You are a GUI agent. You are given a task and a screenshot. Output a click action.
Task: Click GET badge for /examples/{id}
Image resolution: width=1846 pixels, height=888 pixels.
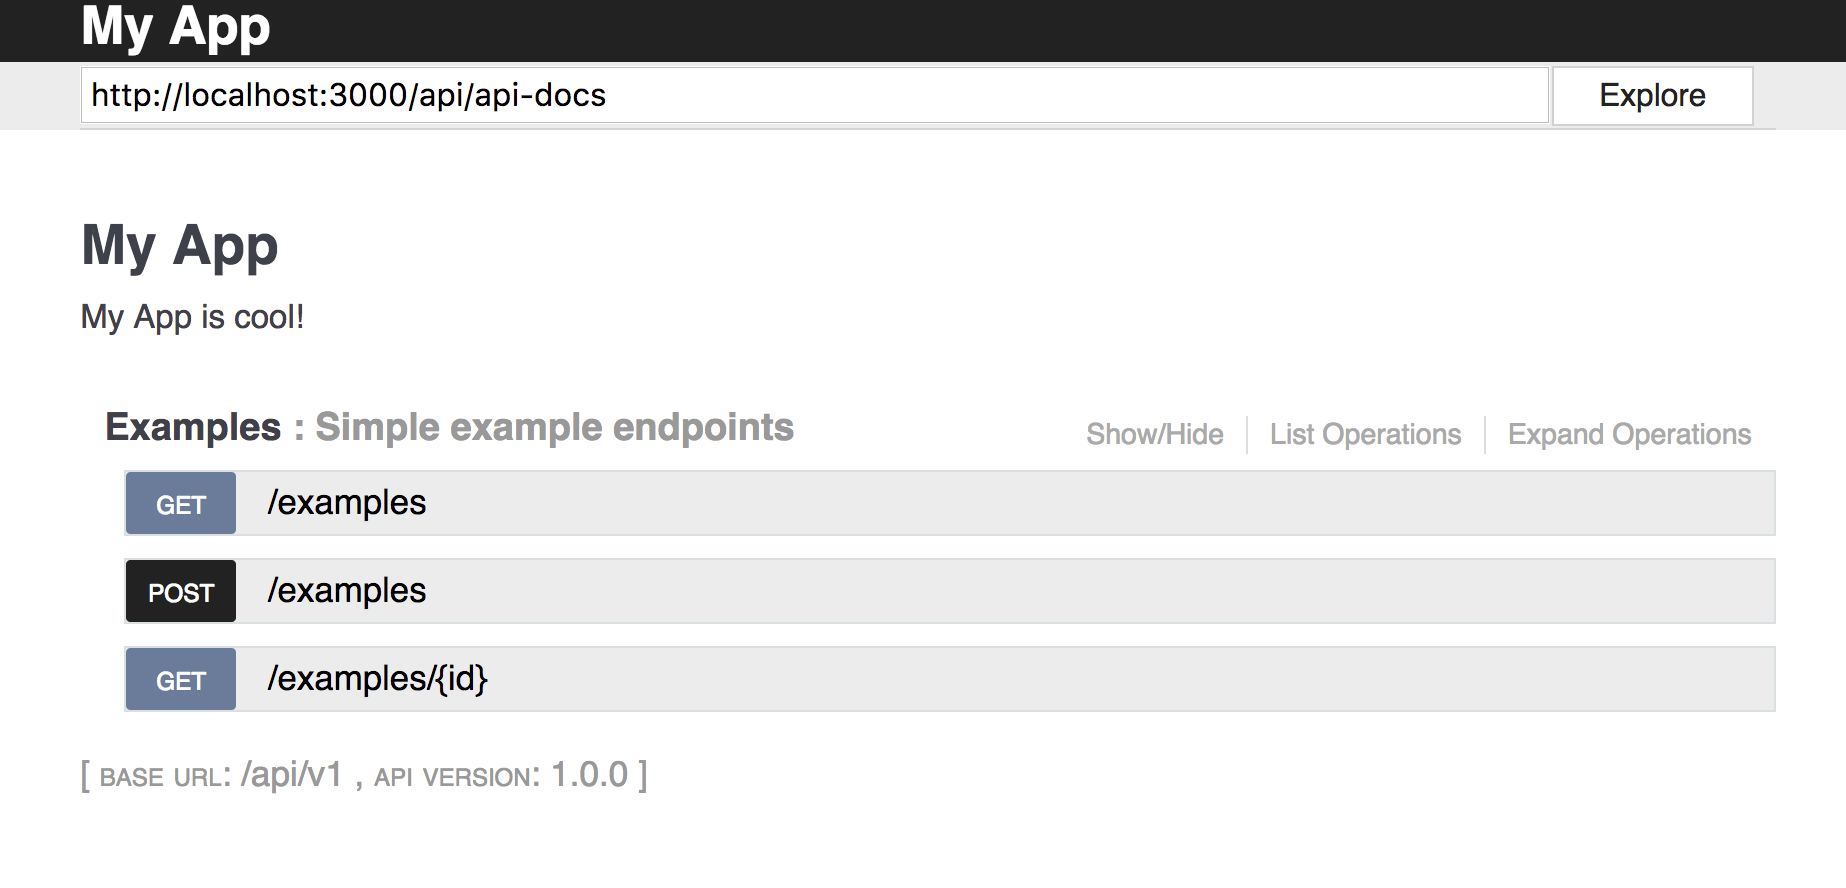(x=181, y=680)
